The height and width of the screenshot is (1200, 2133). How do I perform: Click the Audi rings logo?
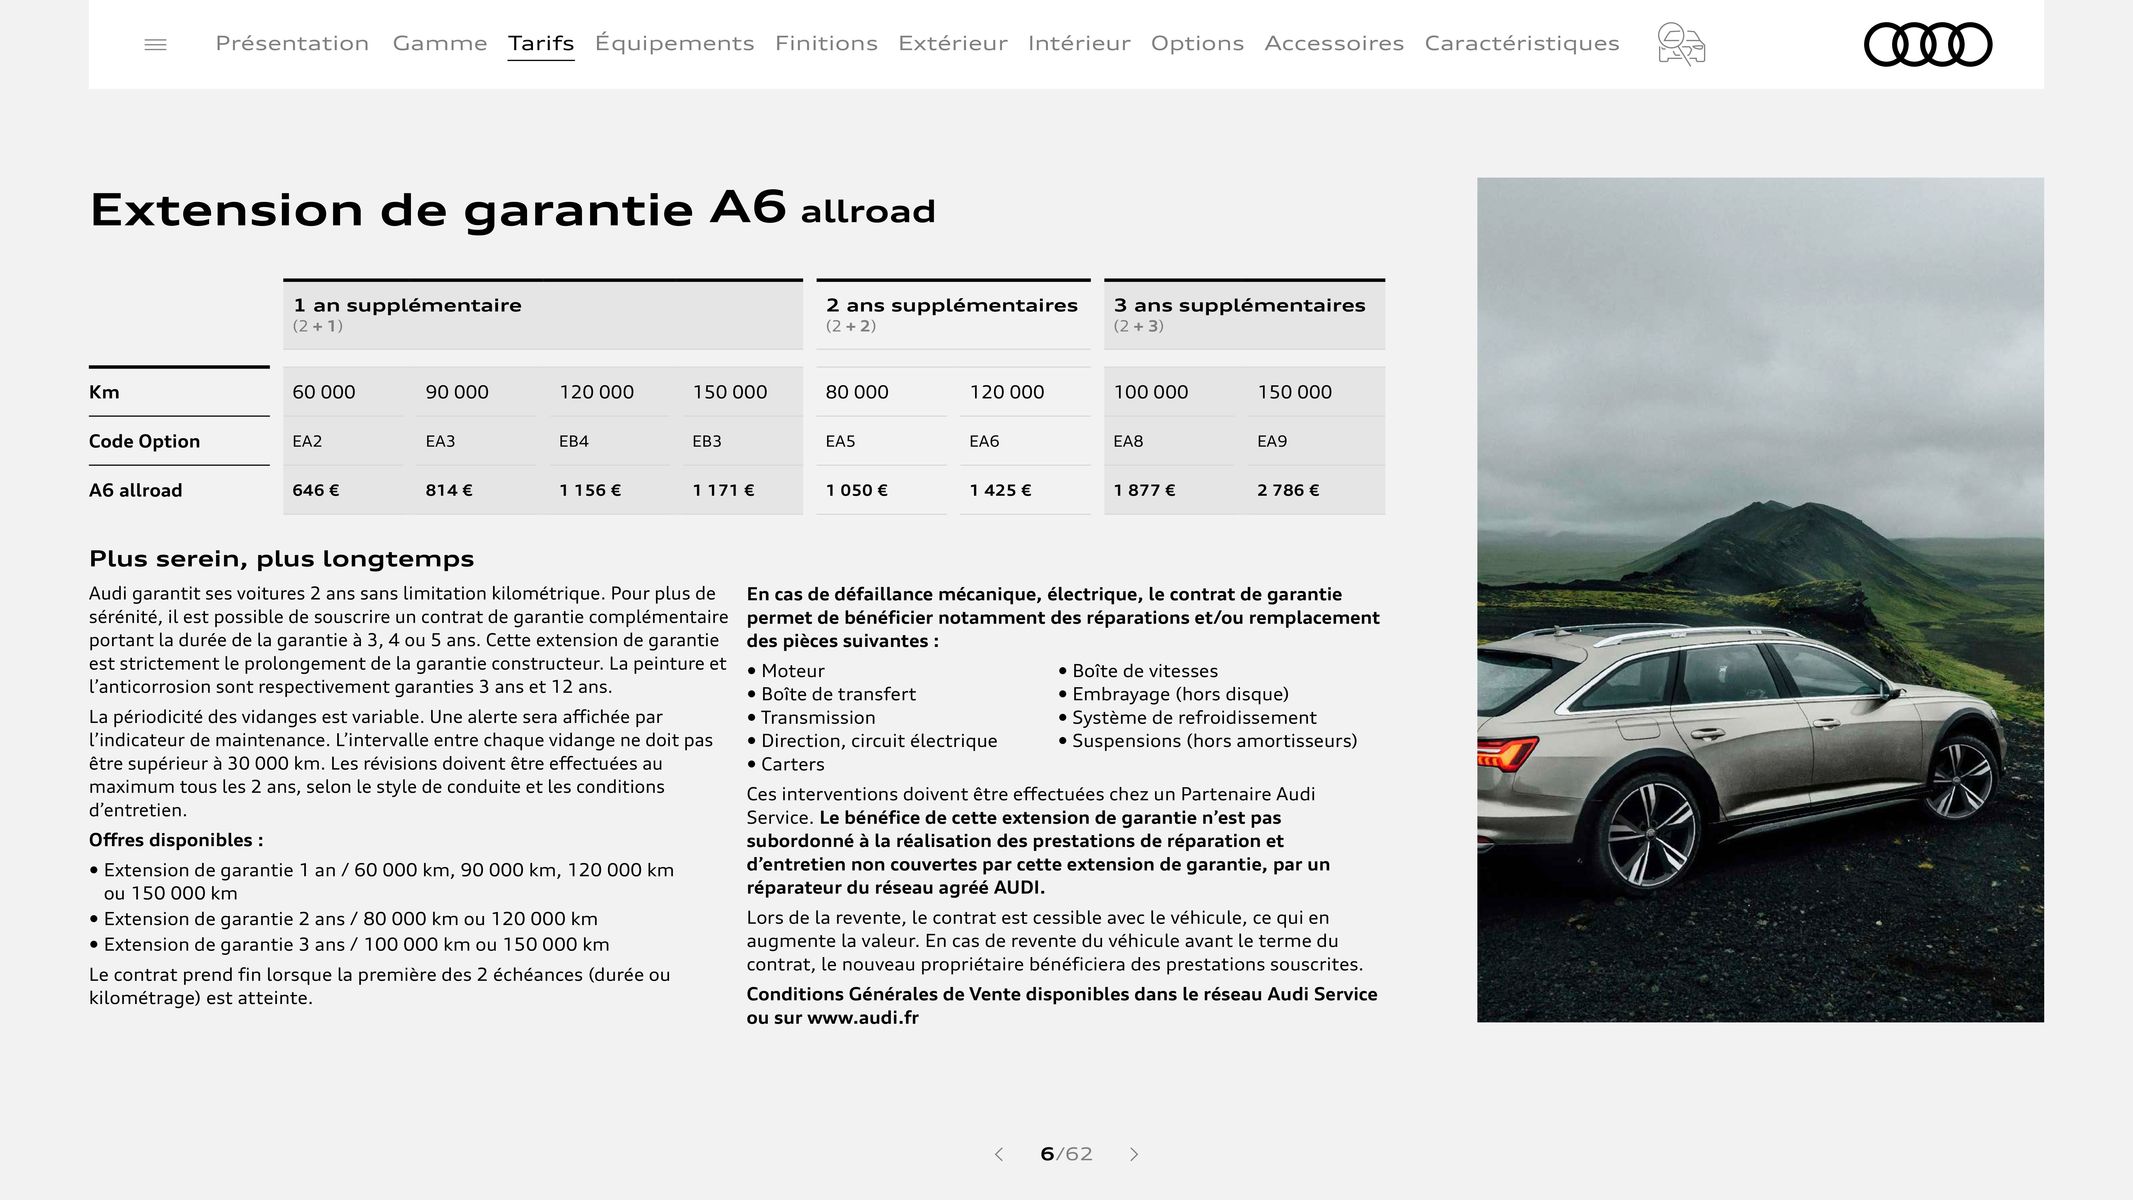[x=1928, y=44]
